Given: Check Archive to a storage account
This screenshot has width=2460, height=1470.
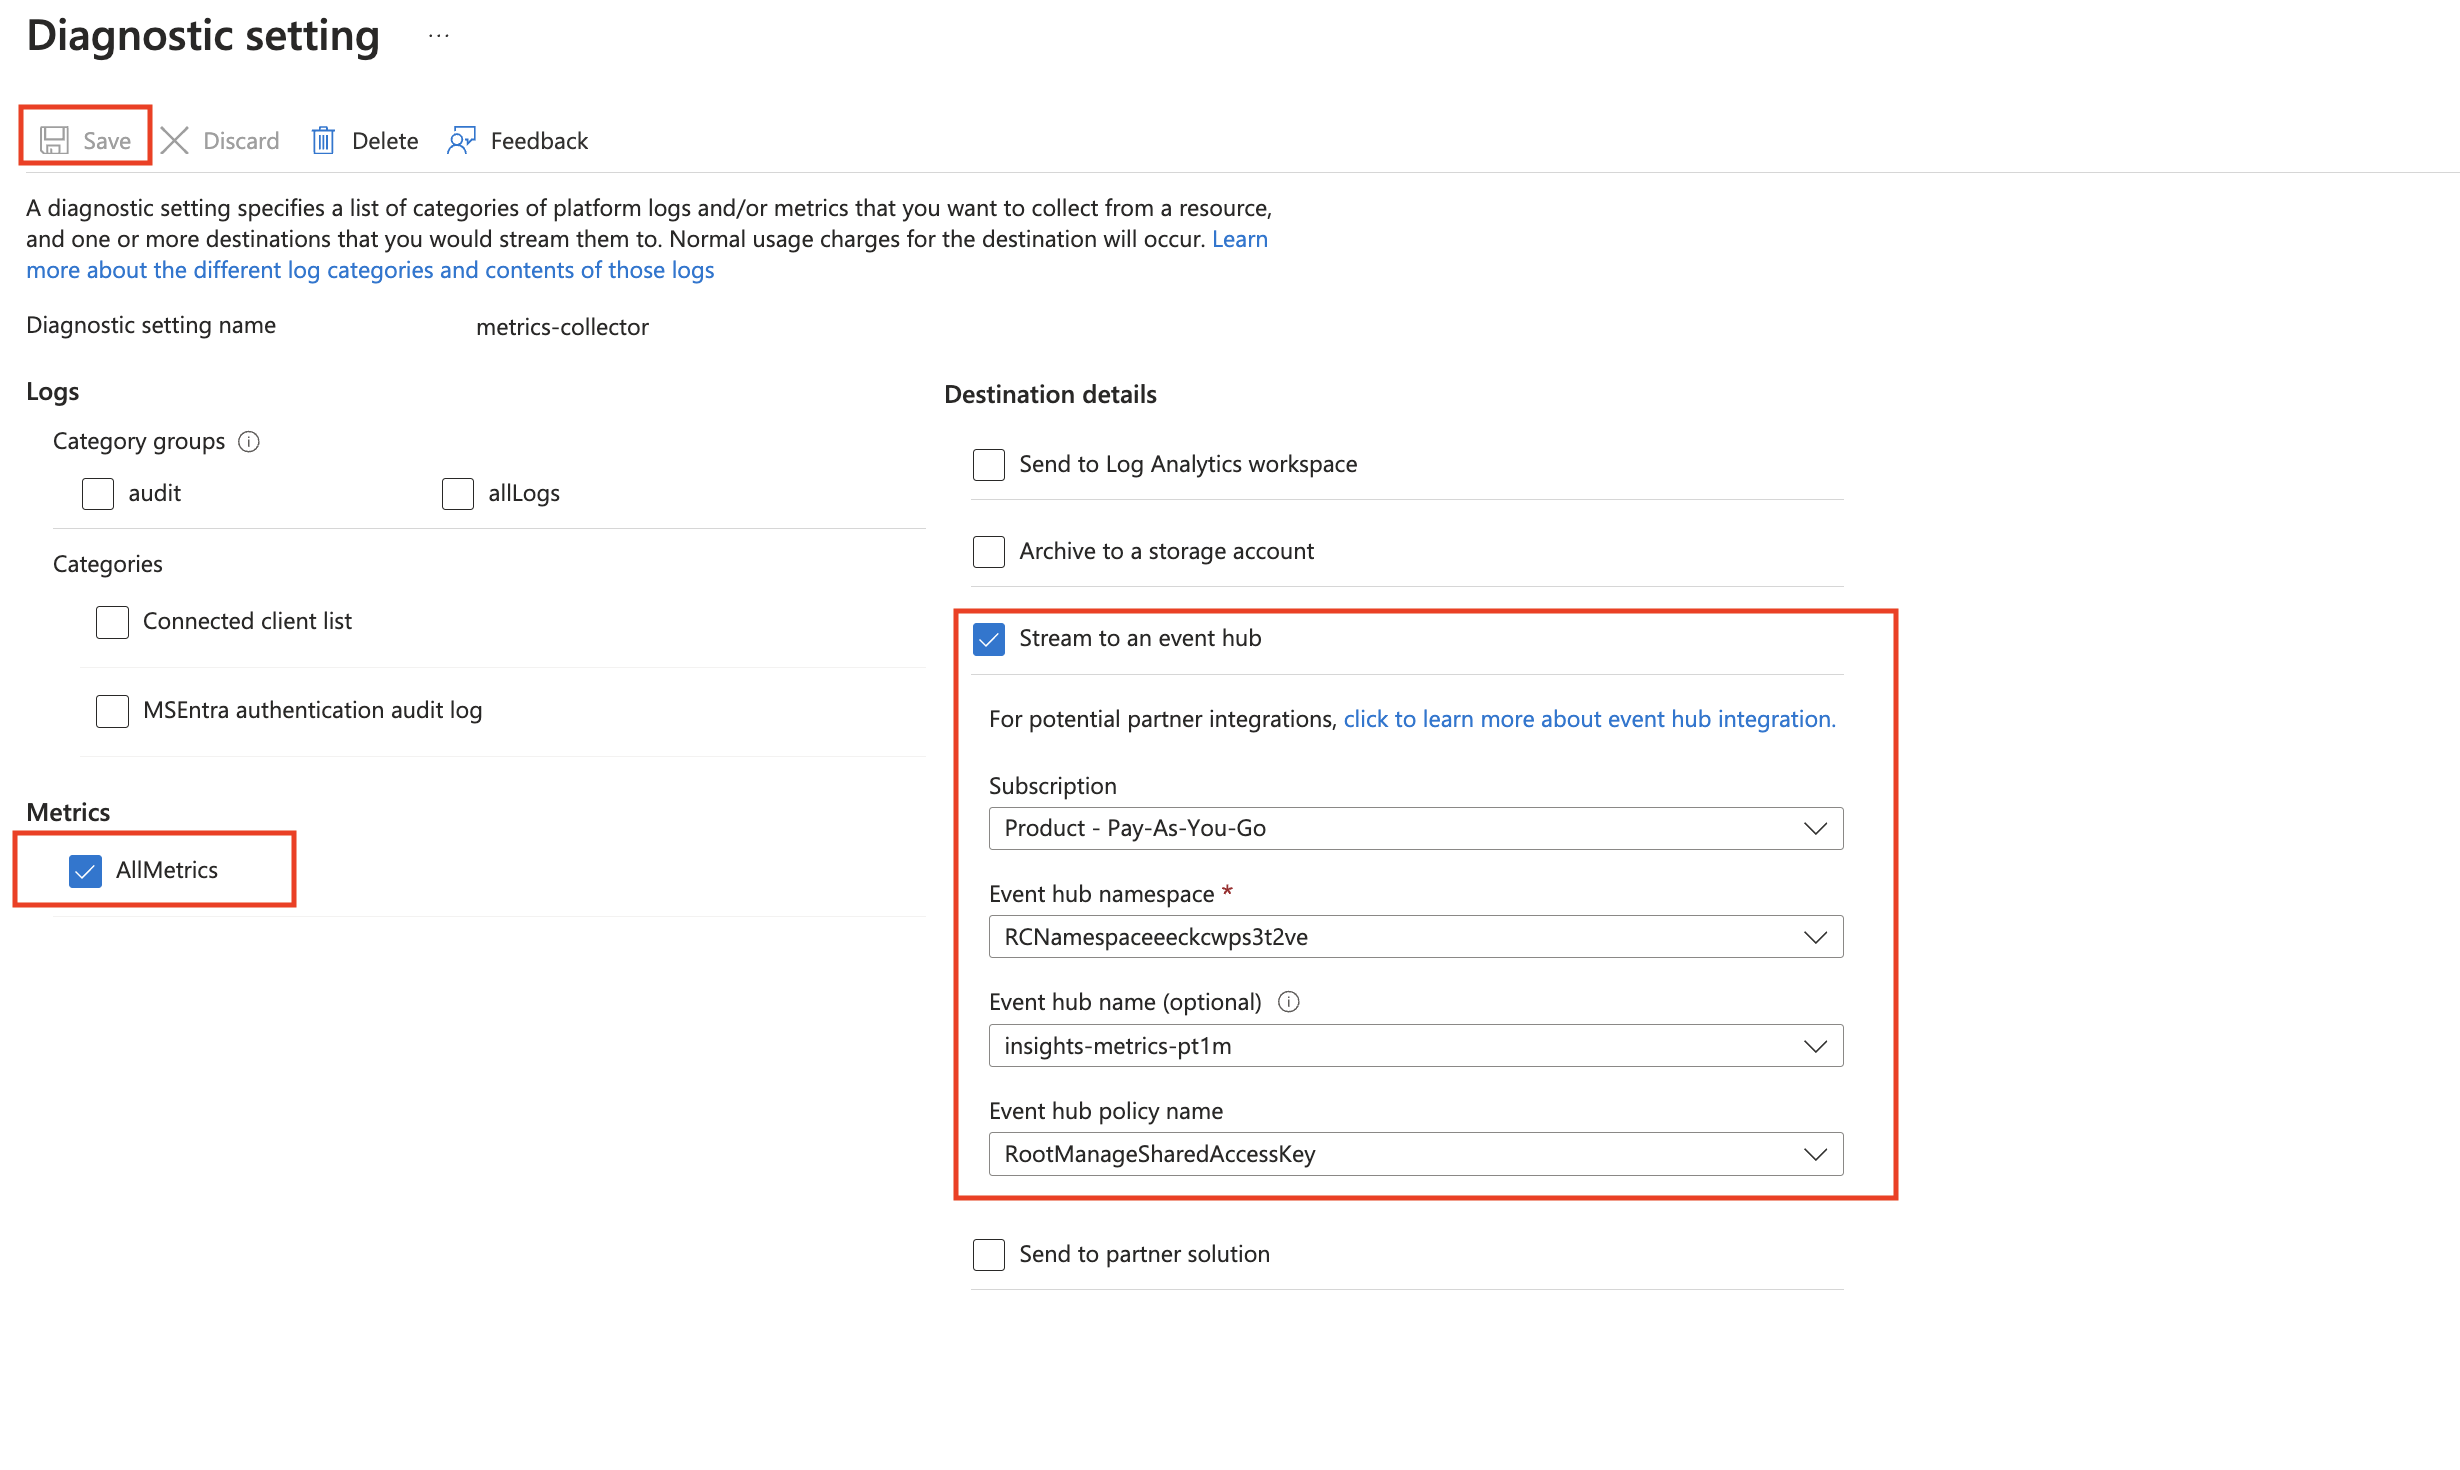Looking at the screenshot, I should [x=989, y=551].
